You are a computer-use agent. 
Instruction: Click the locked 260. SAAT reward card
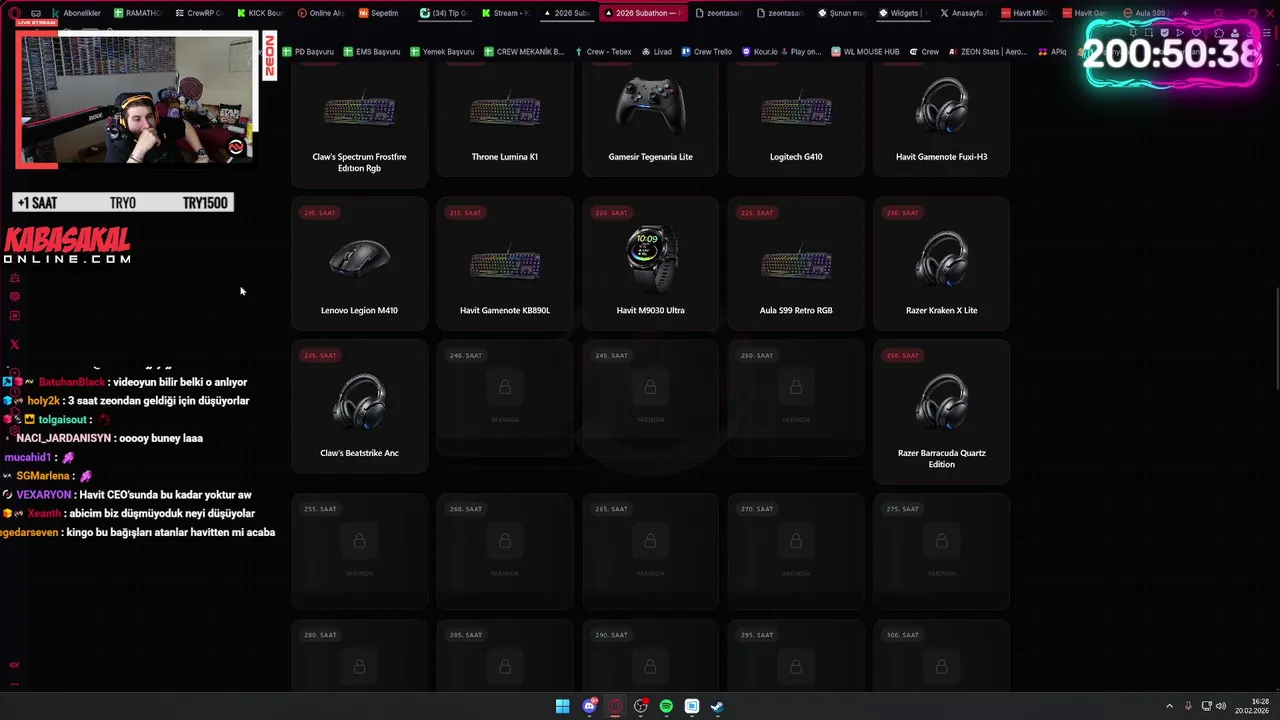[505, 552]
